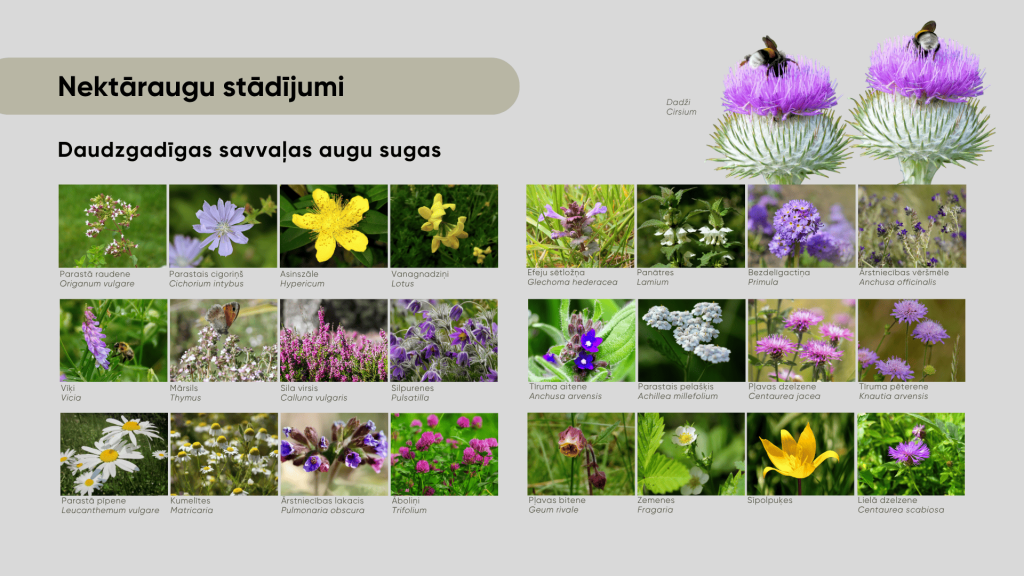Select the yellow Hypericum flower photo
The height and width of the screenshot is (576, 1024).
click(333, 225)
